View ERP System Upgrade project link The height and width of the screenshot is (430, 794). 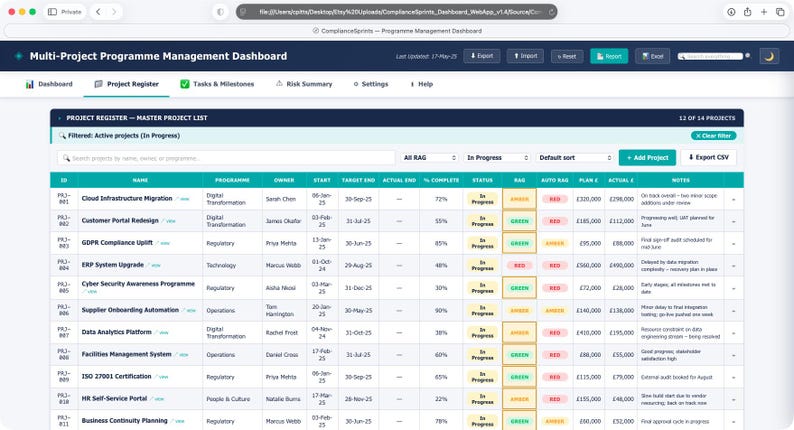point(154,265)
